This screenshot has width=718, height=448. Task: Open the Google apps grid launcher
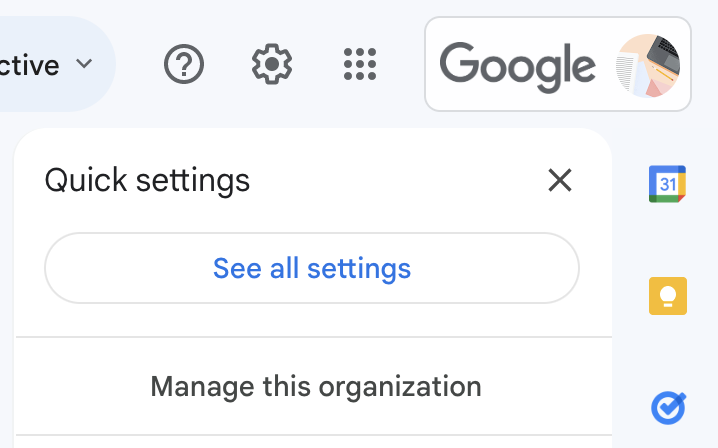click(x=359, y=65)
